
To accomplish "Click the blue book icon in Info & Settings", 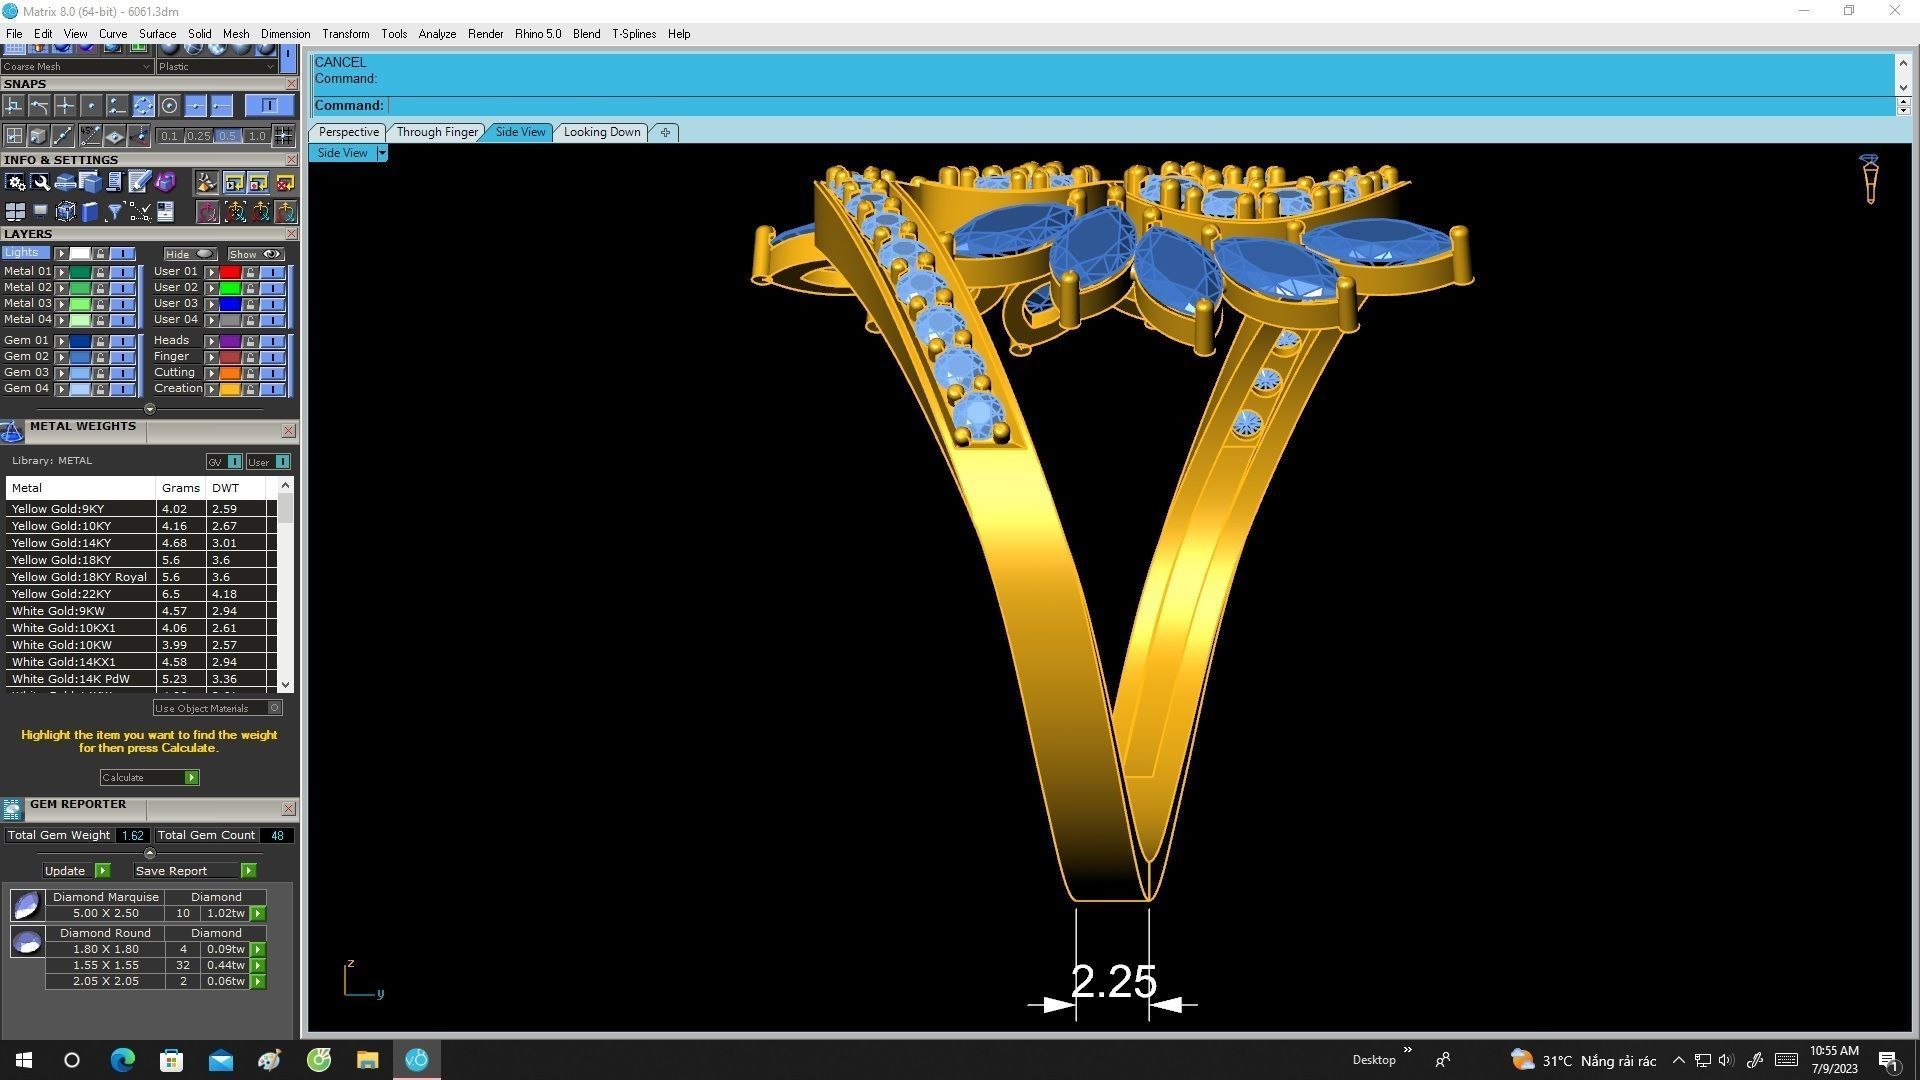I will click(x=90, y=212).
